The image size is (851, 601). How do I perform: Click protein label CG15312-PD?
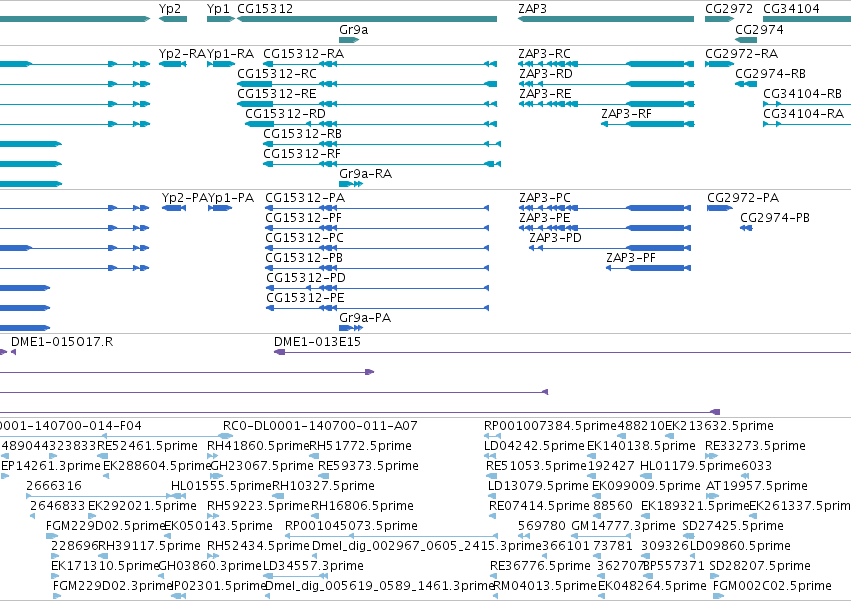[306, 278]
